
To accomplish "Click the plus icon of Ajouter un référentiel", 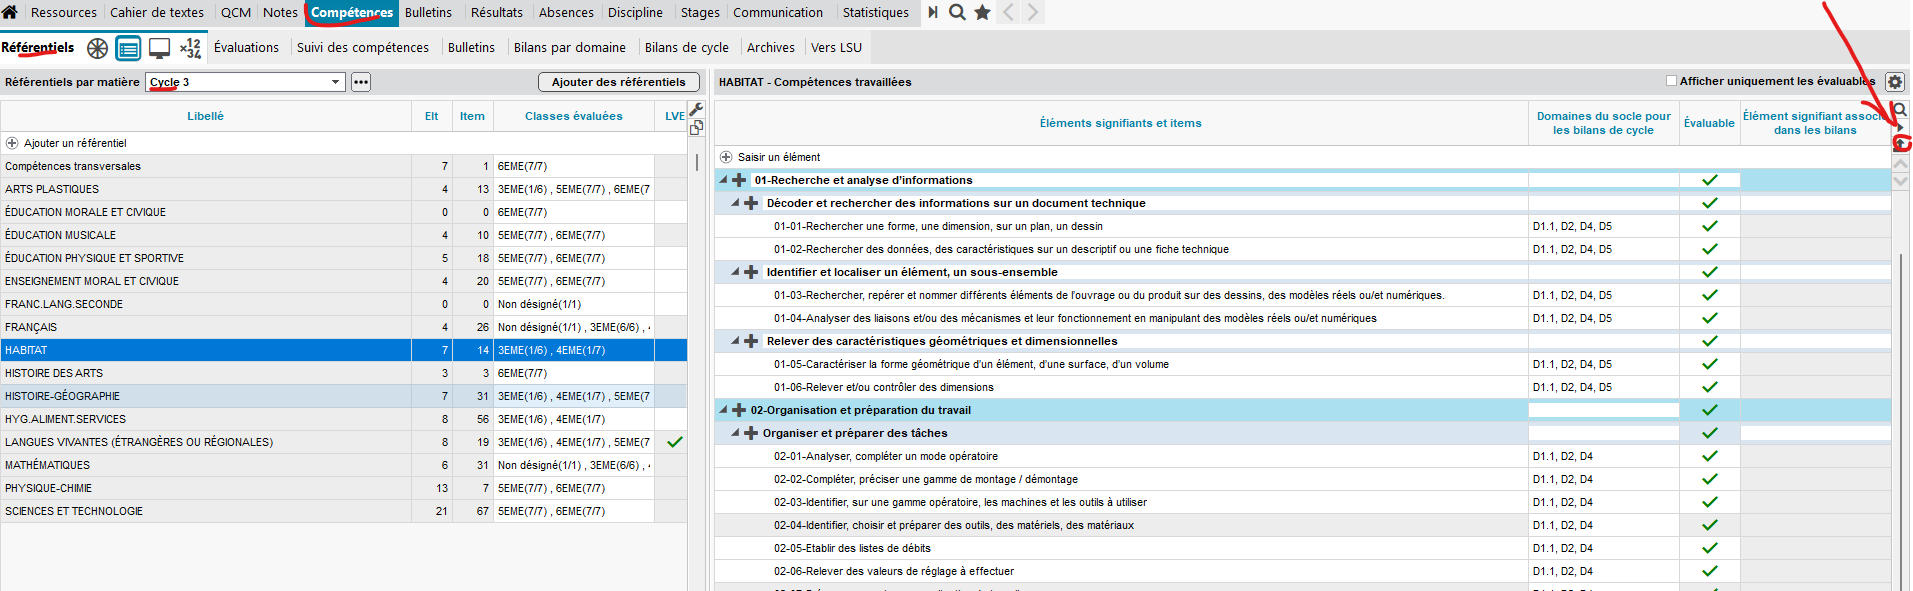I will click(12, 143).
